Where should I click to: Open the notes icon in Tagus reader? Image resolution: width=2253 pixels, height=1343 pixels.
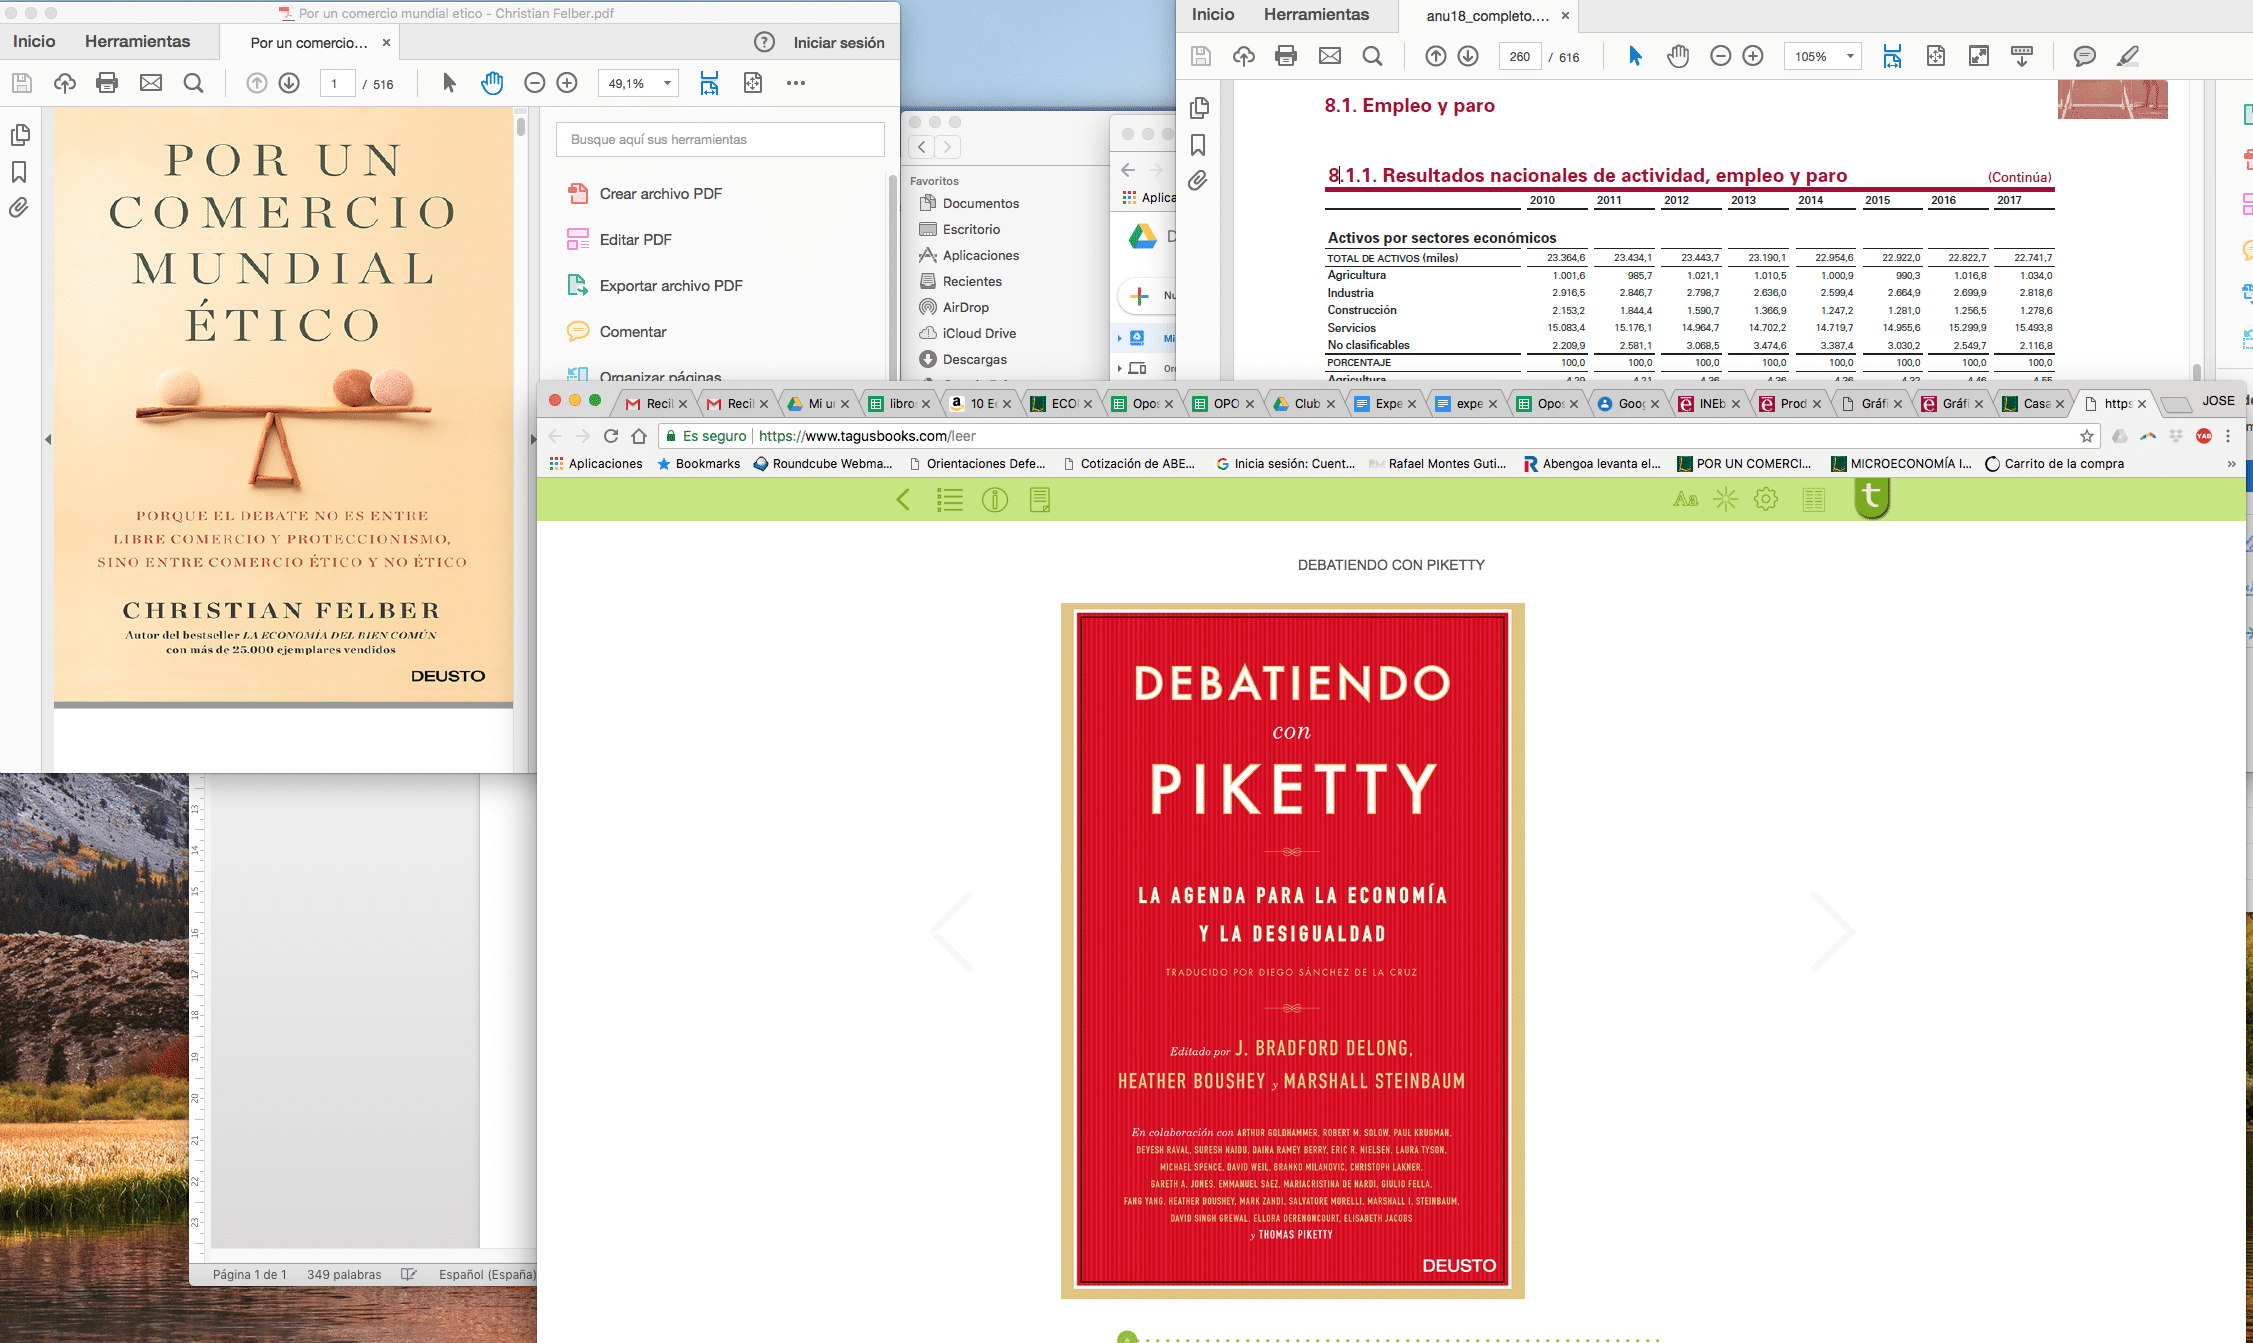point(1040,500)
